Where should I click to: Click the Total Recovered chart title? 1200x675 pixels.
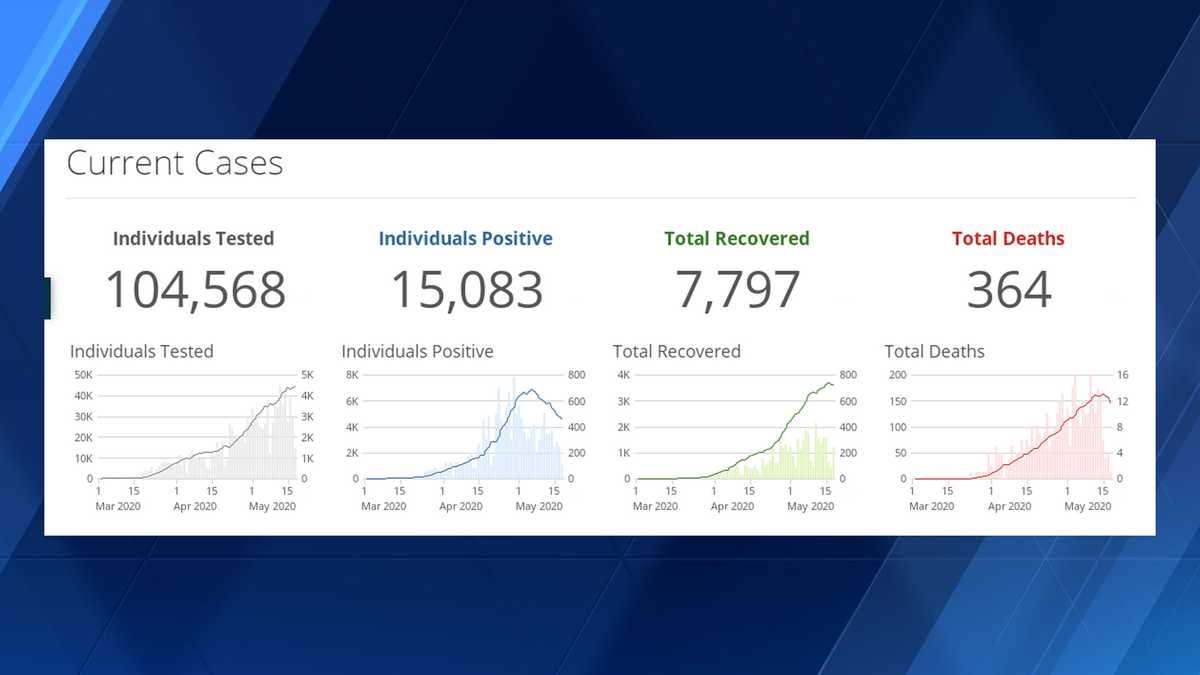(x=676, y=352)
